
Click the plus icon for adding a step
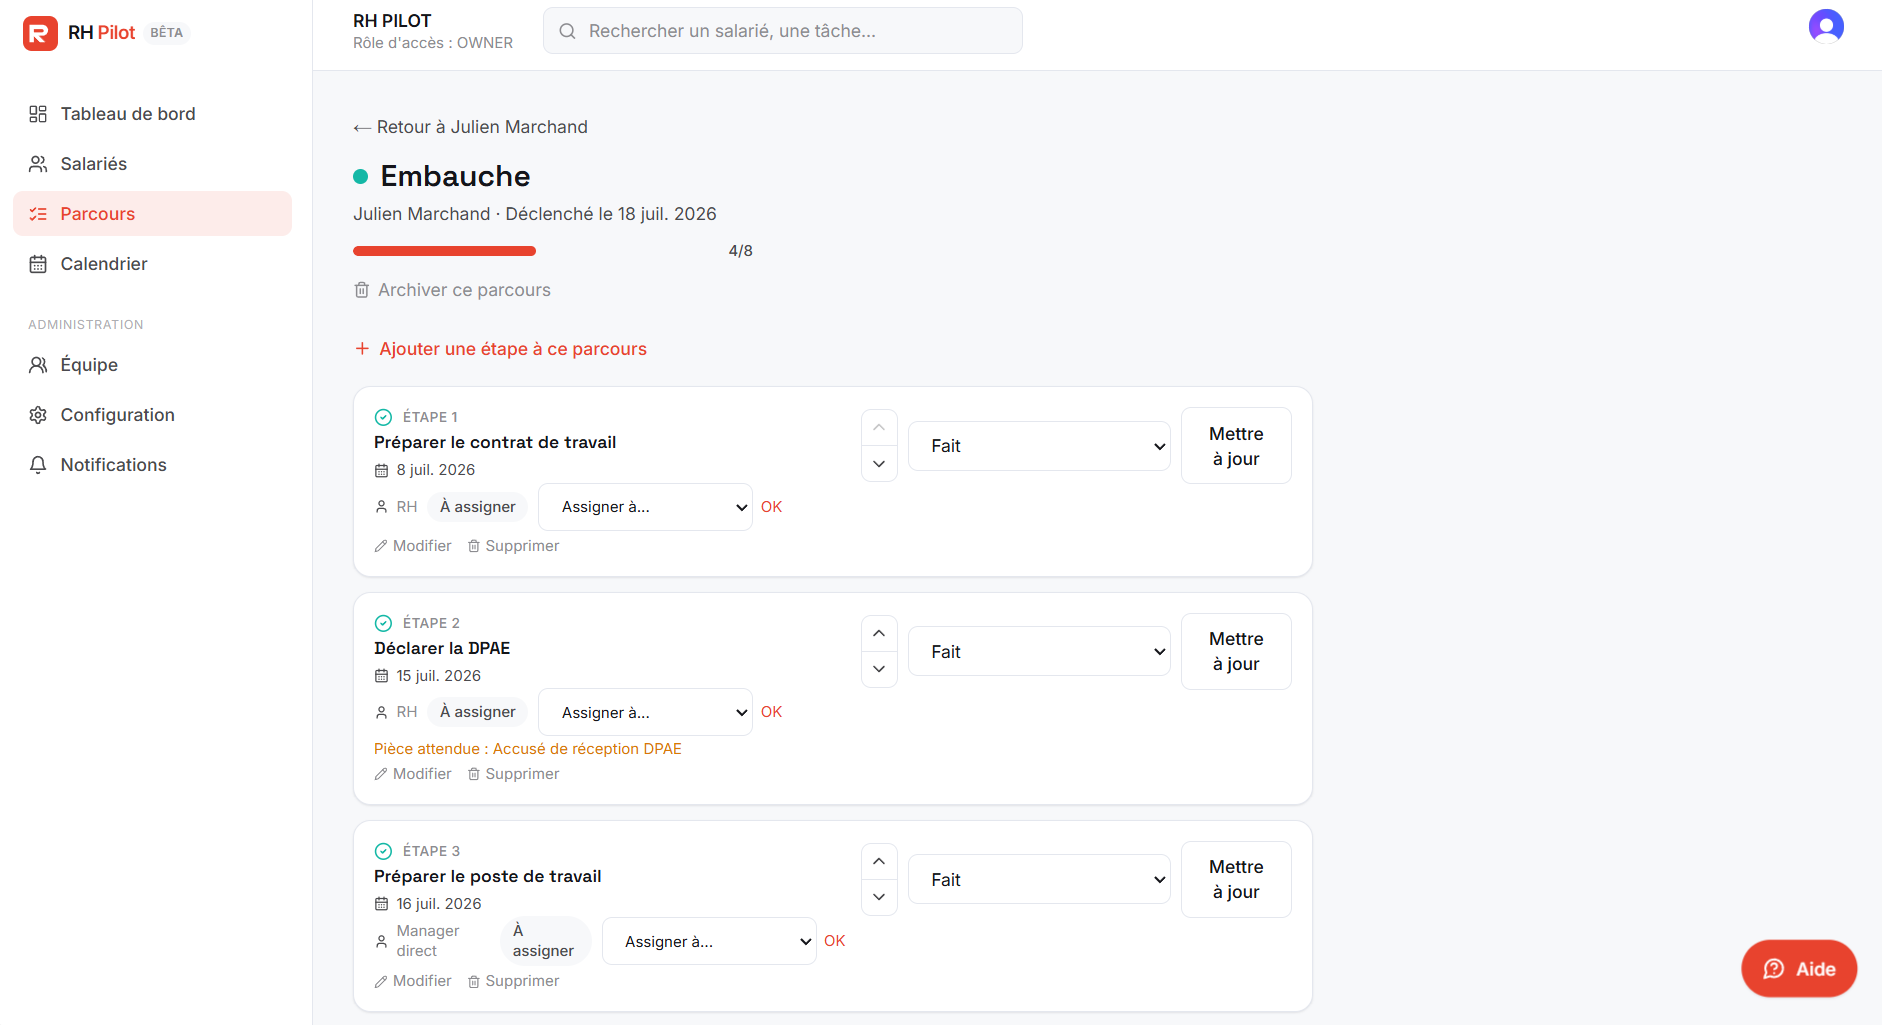362,348
